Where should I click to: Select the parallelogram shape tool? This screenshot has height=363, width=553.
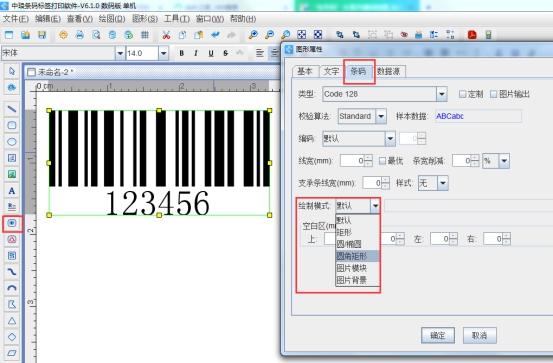(x=12, y=353)
